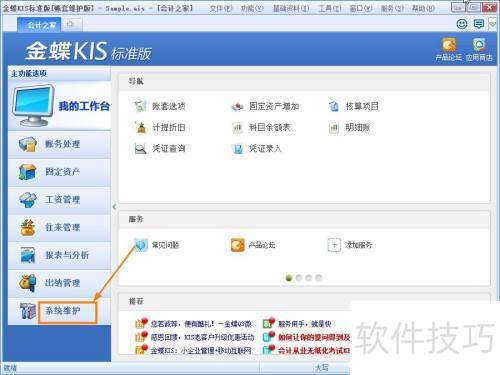Open the 固定资产 module in the sidebar
The image size is (500, 375).
point(60,172)
